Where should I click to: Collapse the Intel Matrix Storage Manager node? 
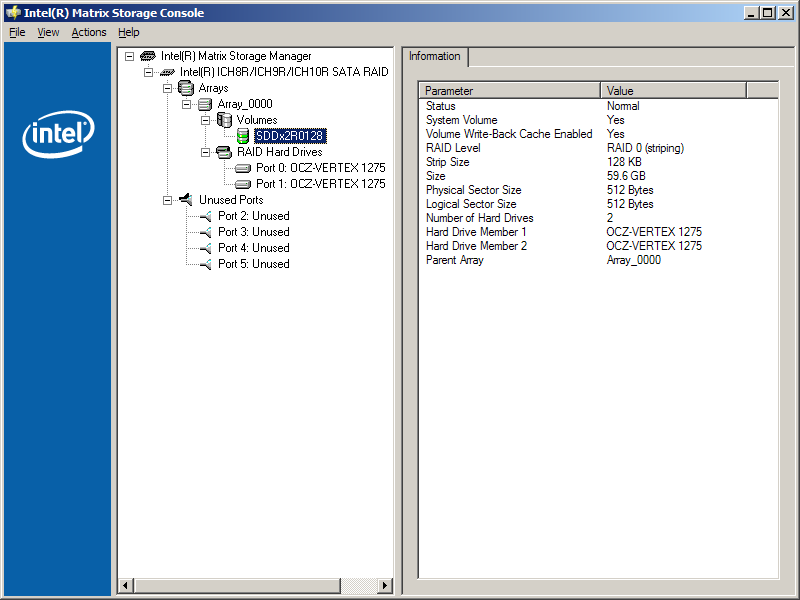130,56
